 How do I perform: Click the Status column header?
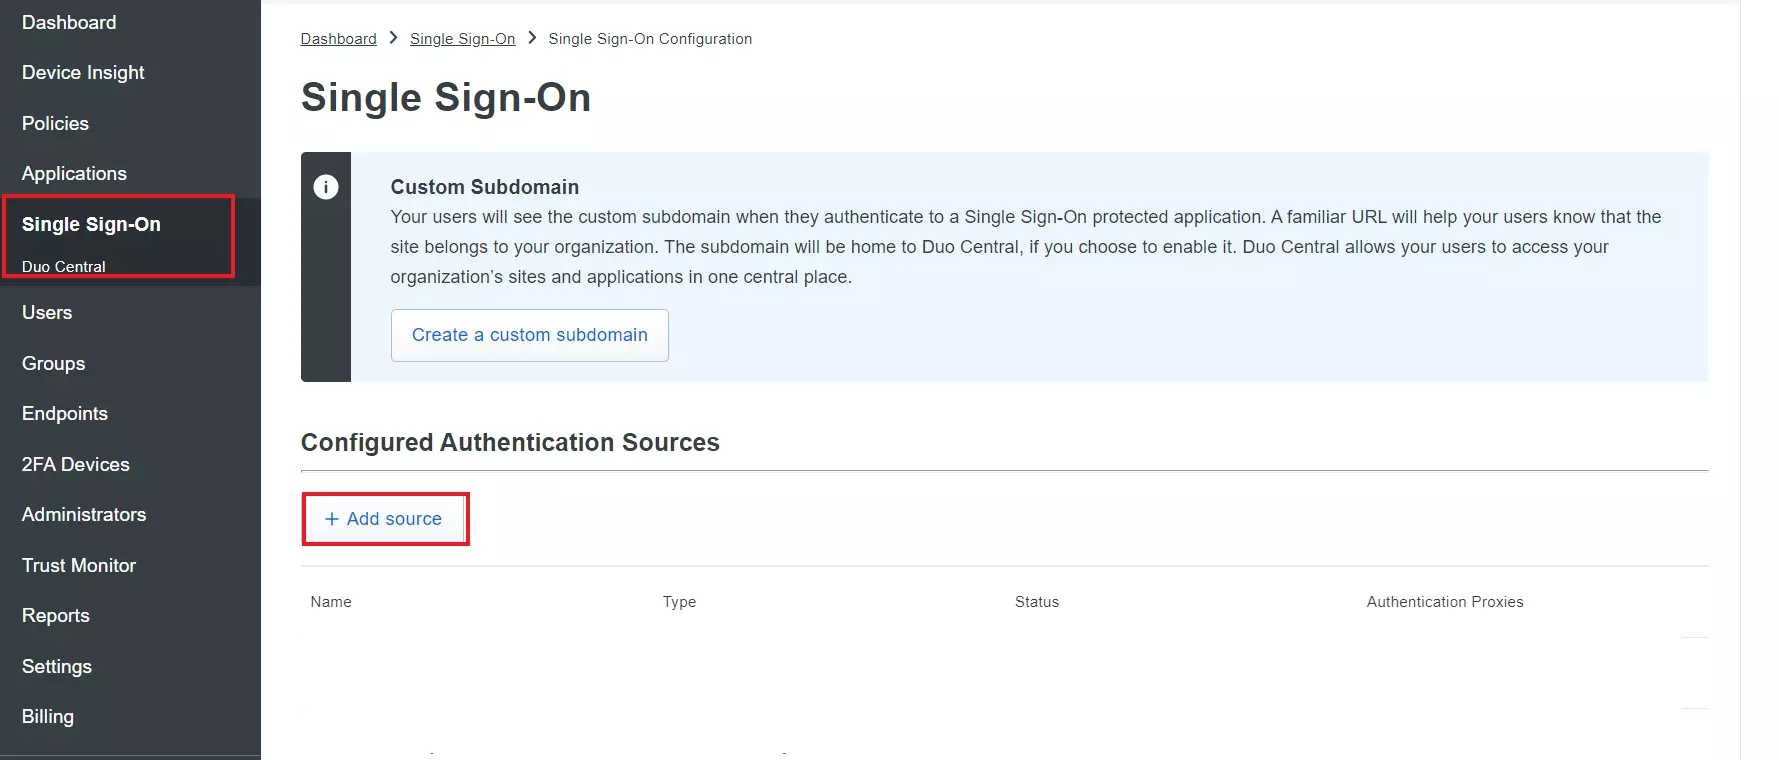[x=1037, y=602]
